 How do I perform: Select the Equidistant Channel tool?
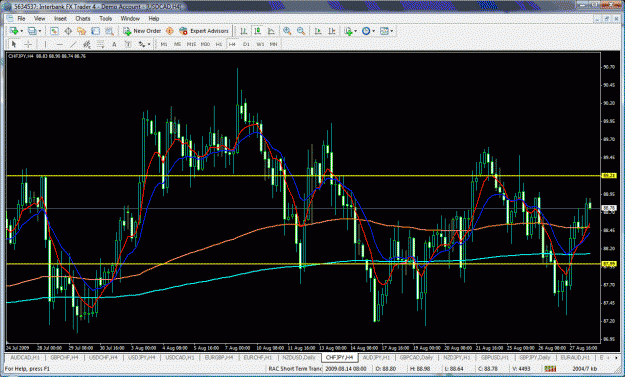87,44
